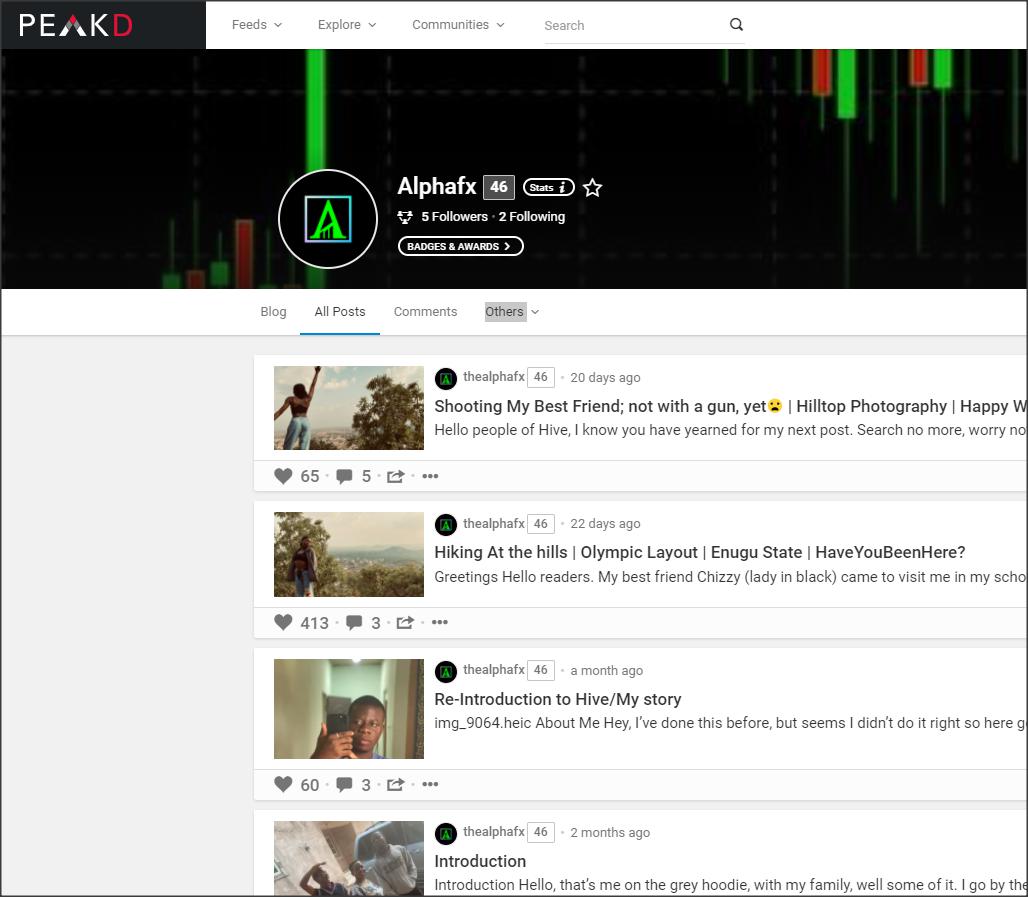Screen dimensions: 1028x897
Task: Like the Re-Introduction to Hive post
Action: (283, 784)
